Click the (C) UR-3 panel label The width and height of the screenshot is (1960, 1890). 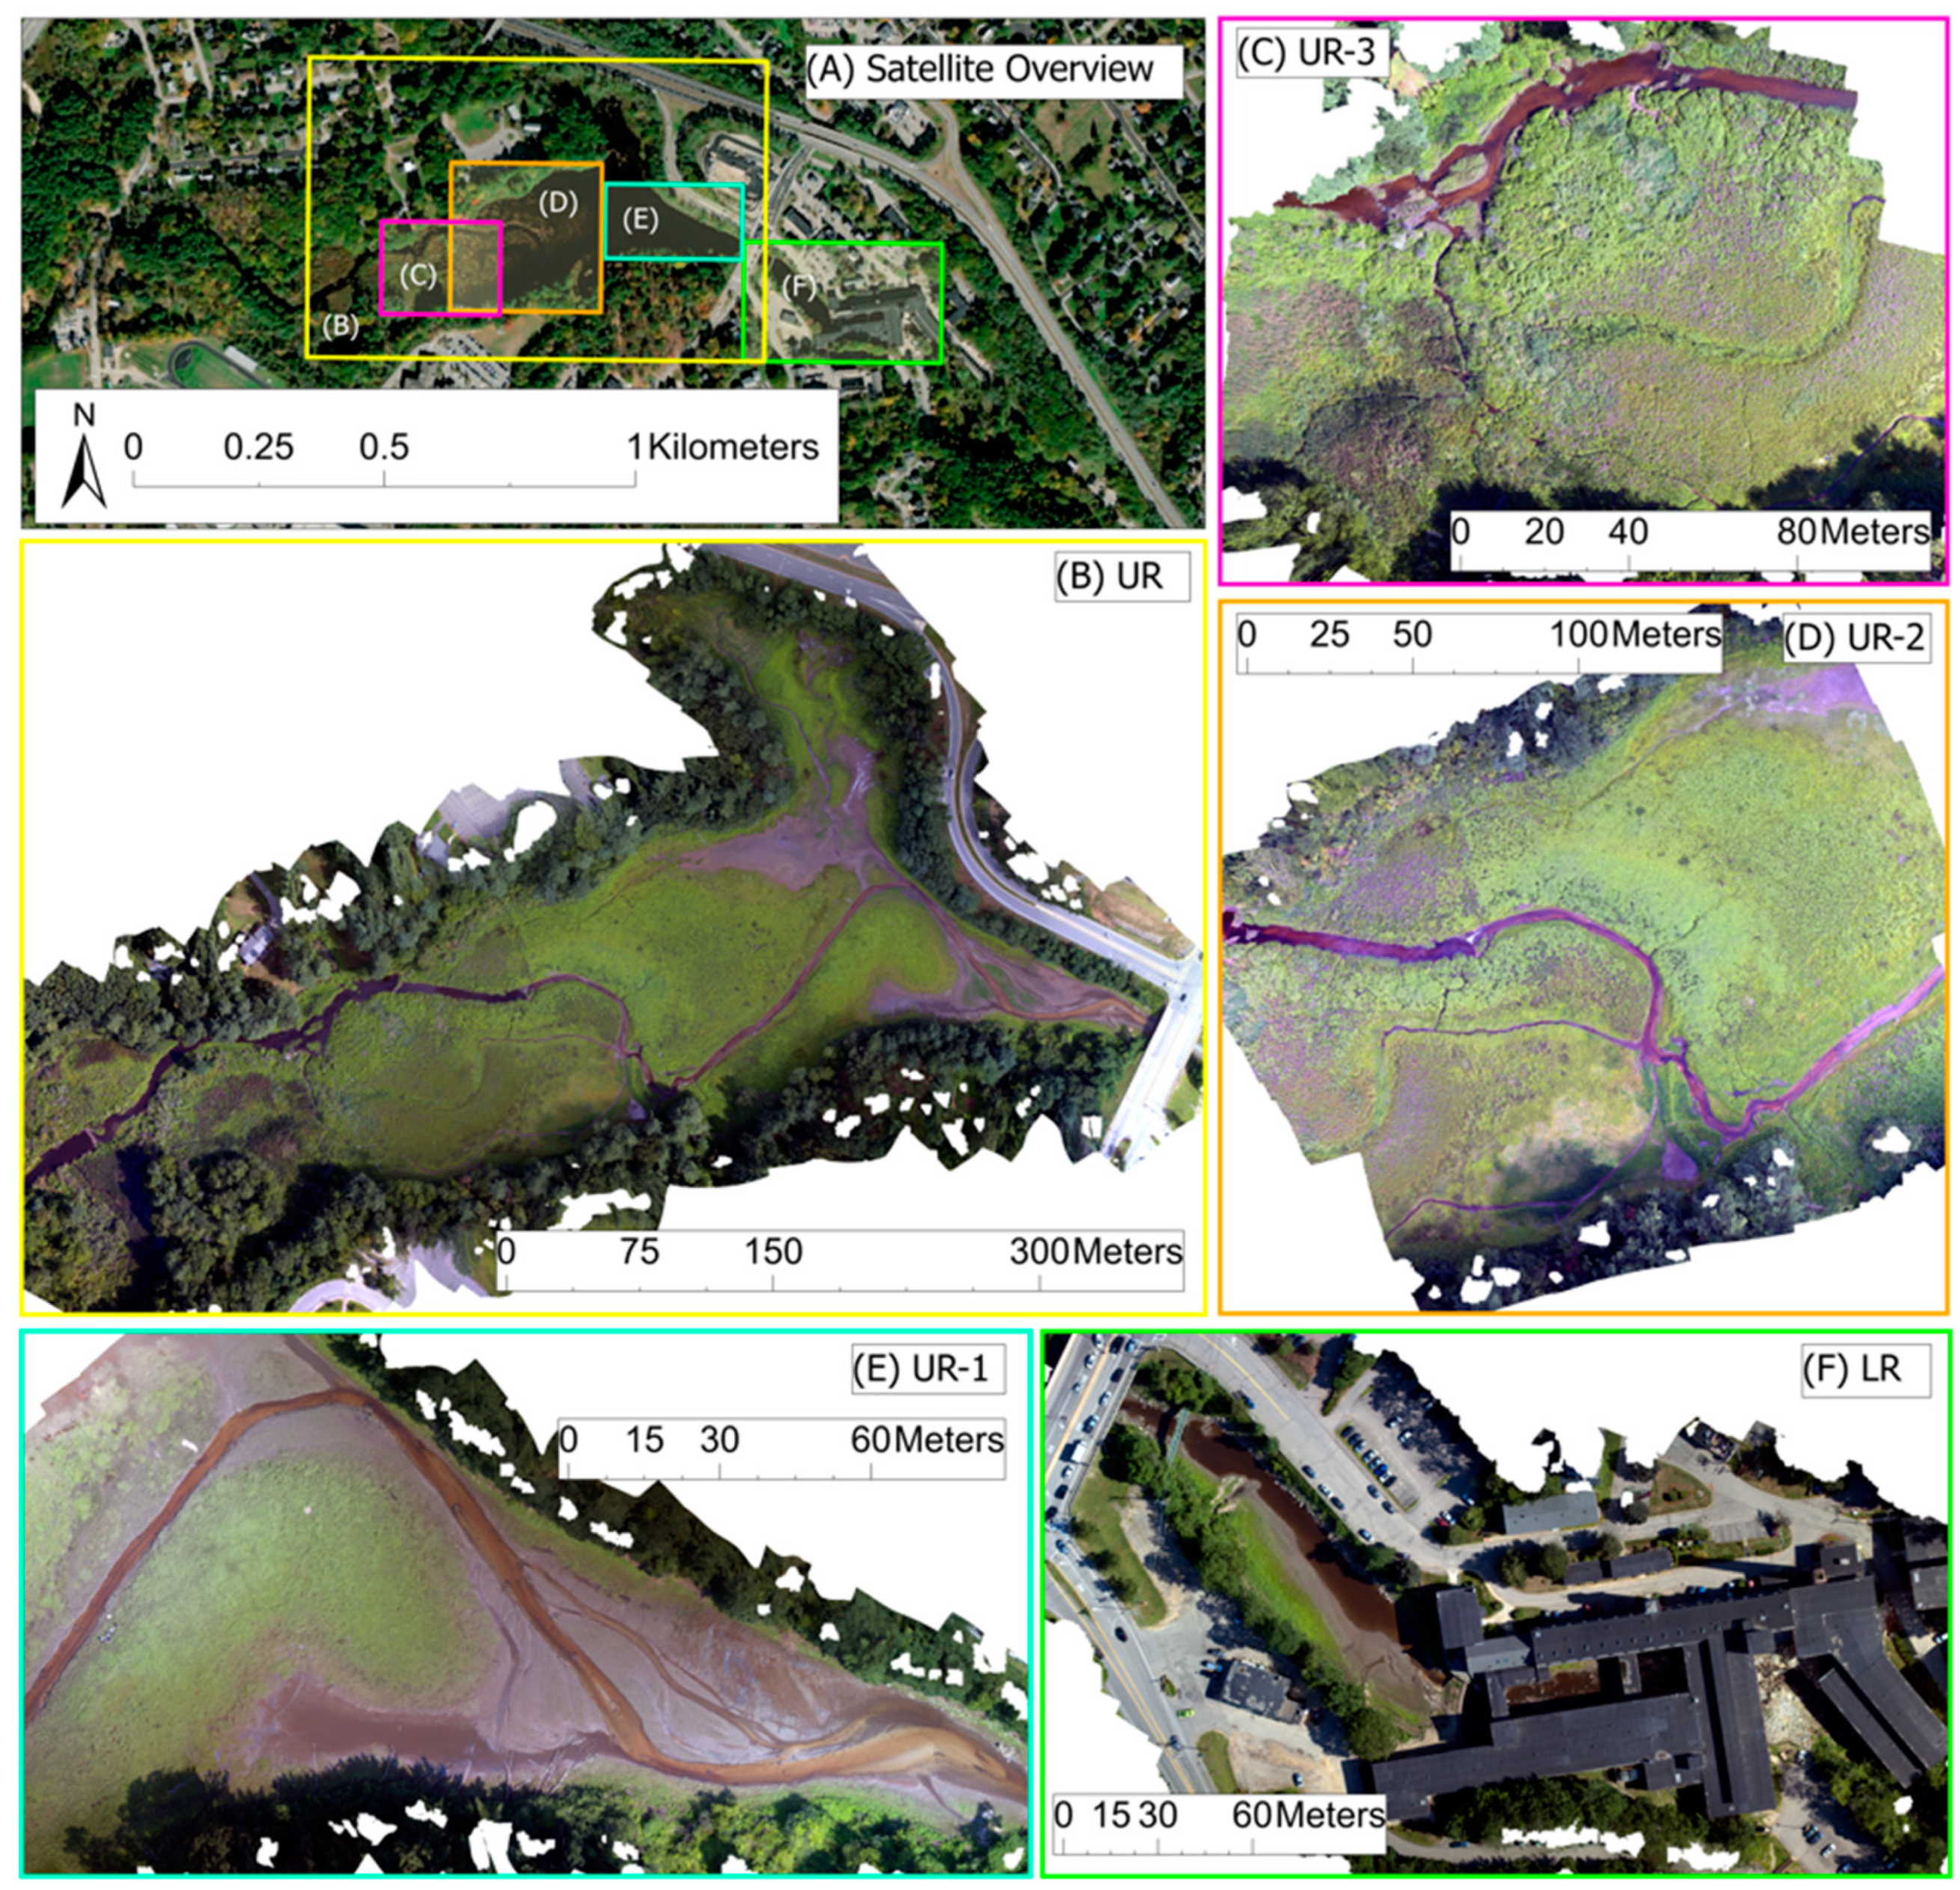[1306, 53]
